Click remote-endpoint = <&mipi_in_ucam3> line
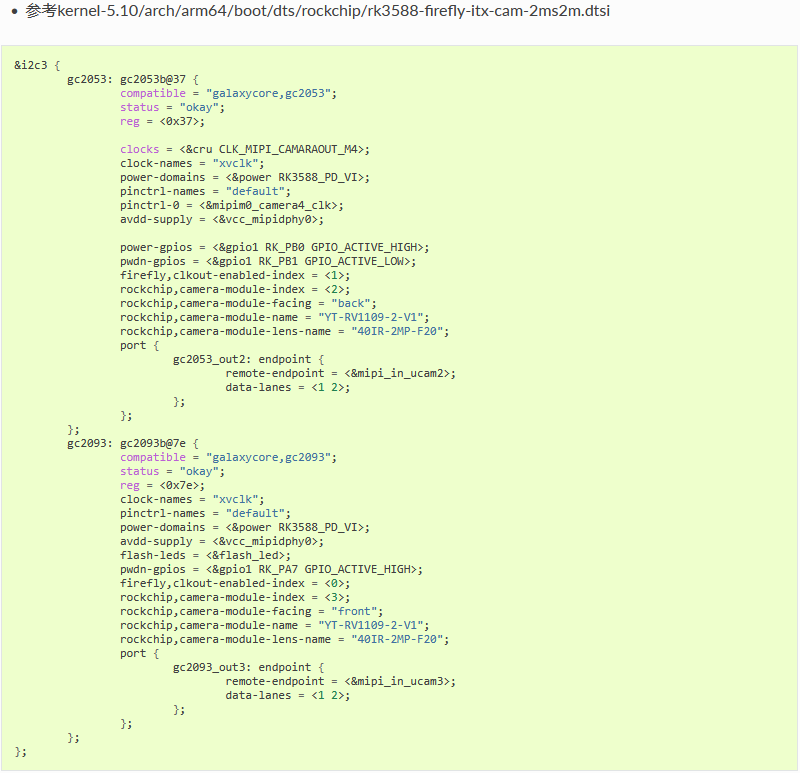This screenshot has width=800, height=773. click(x=340, y=681)
